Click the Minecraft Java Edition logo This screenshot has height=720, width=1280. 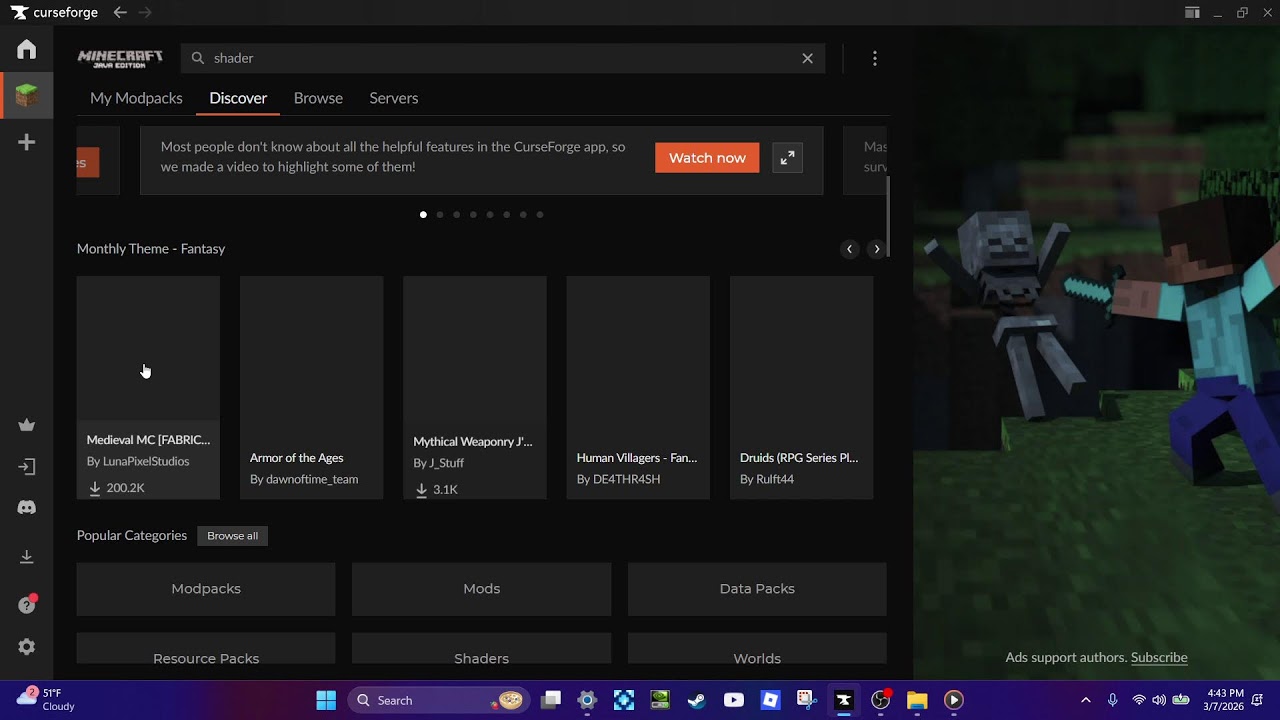pyautogui.click(x=120, y=58)
